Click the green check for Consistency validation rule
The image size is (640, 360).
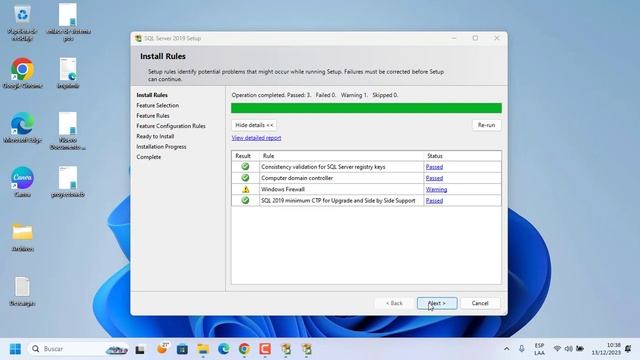245,167
